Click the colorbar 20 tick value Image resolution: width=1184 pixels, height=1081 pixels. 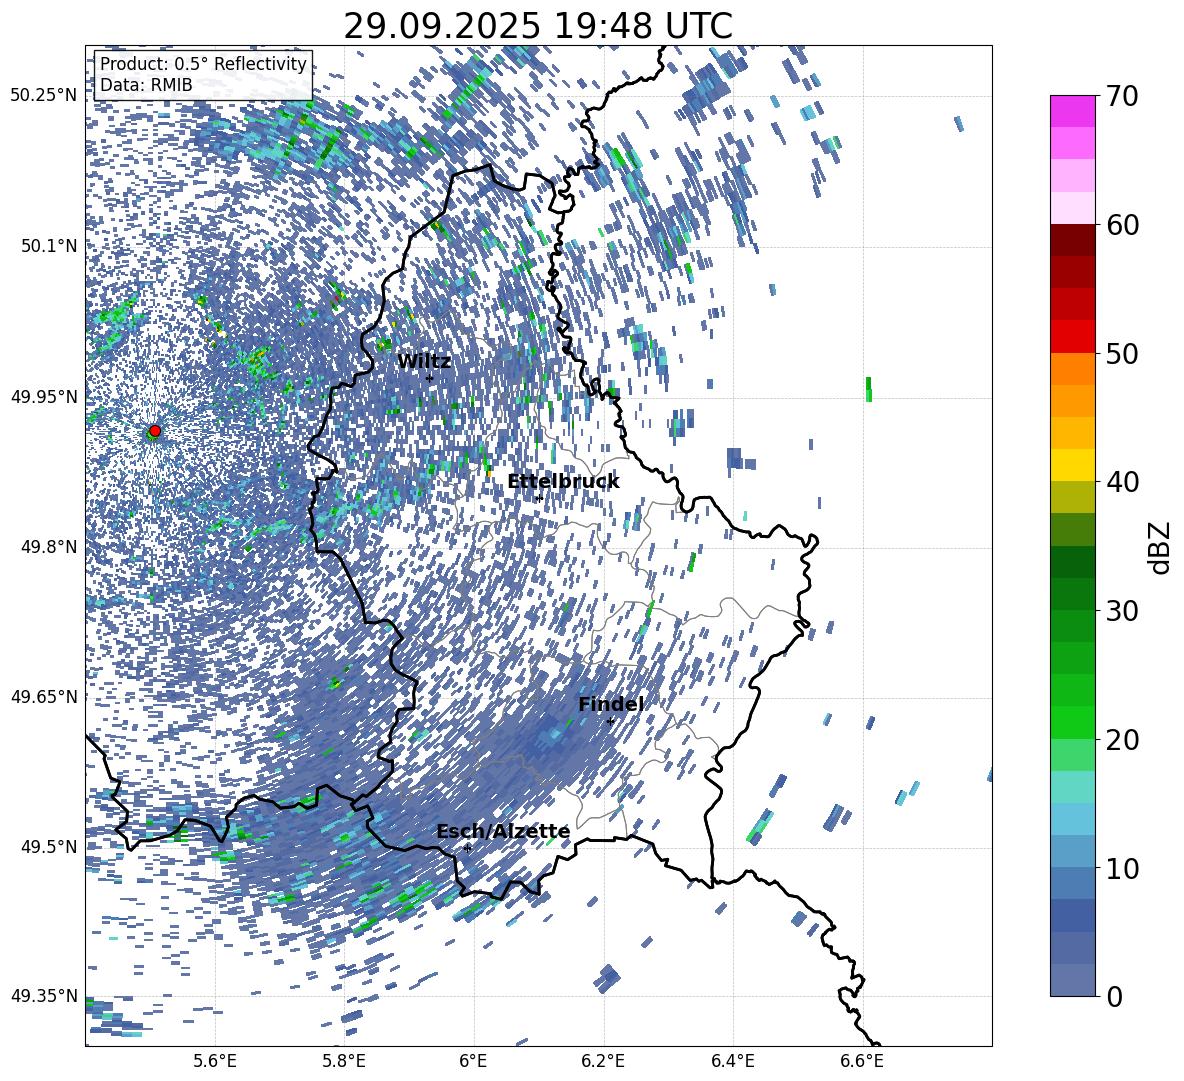pos(1122,739)
